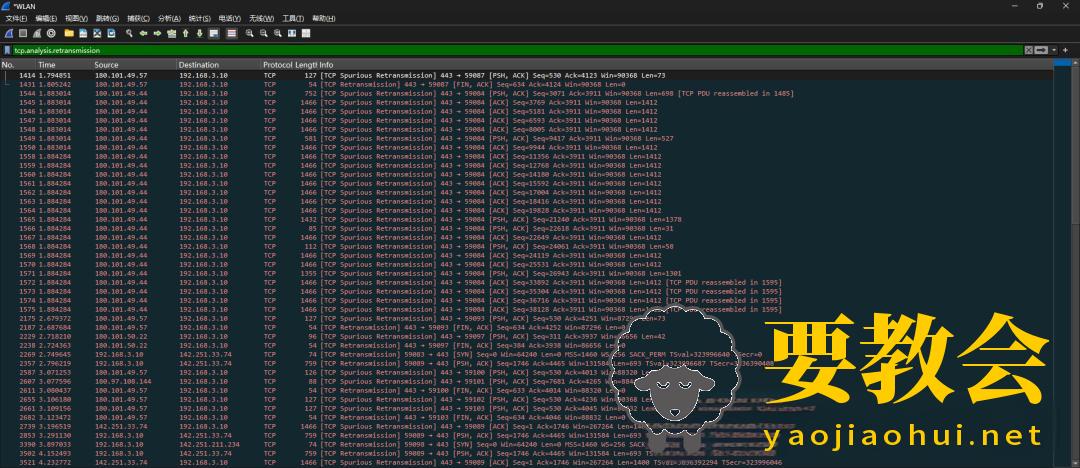1080x468 pixels.
Task: Clear the display filter
Action: click(x=1028, y=50)
